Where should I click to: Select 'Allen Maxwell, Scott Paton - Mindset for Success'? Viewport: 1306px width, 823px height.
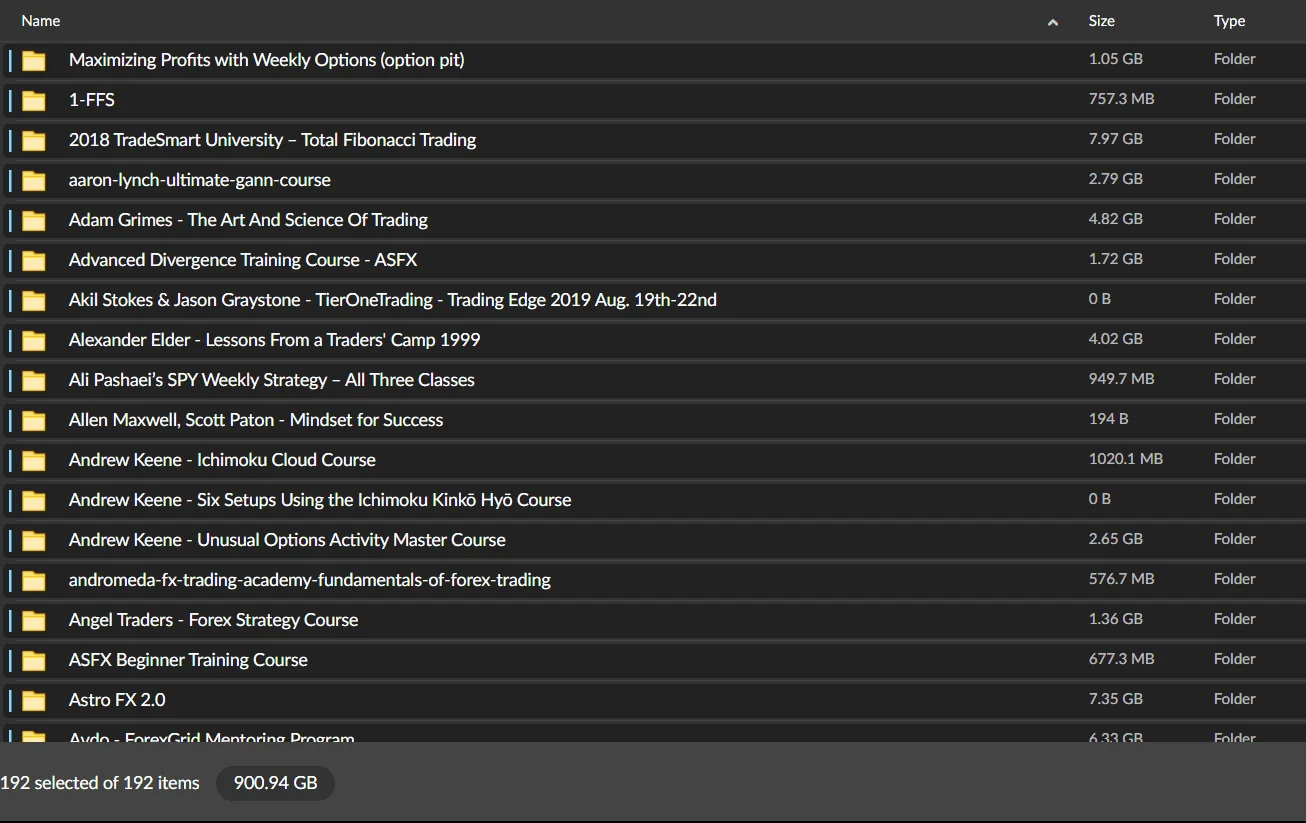coord(256,420)
